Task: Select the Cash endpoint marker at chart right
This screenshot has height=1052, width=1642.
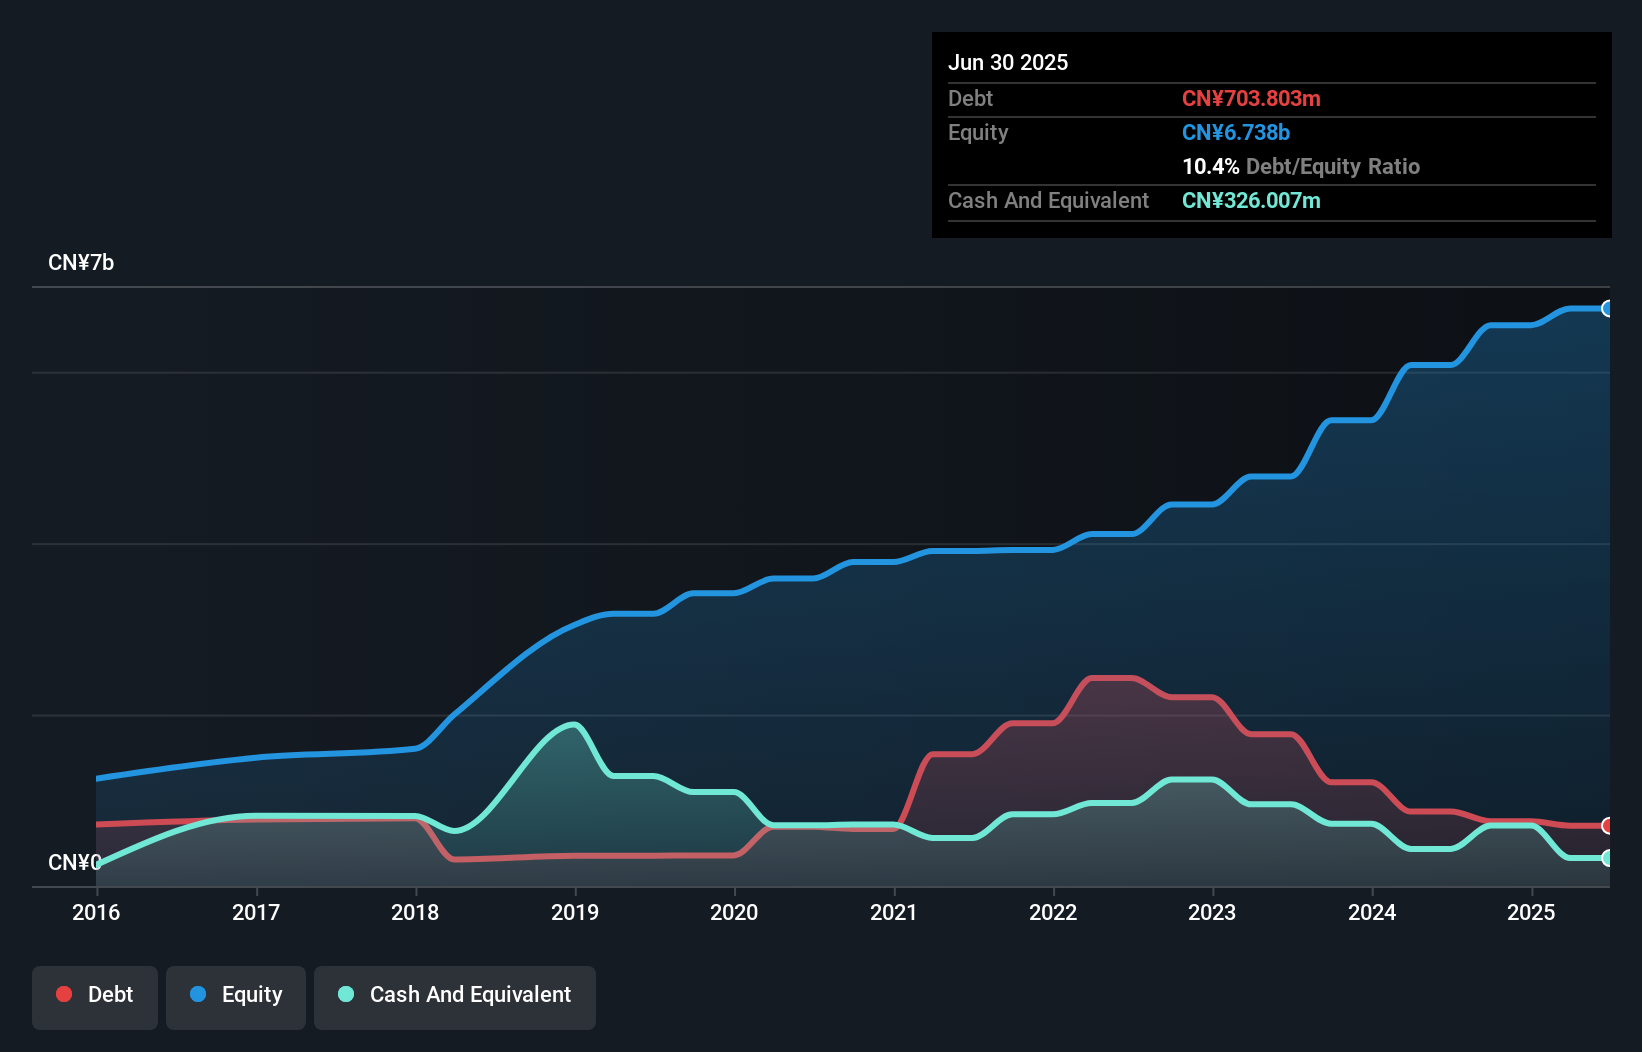Action: 1608,858
